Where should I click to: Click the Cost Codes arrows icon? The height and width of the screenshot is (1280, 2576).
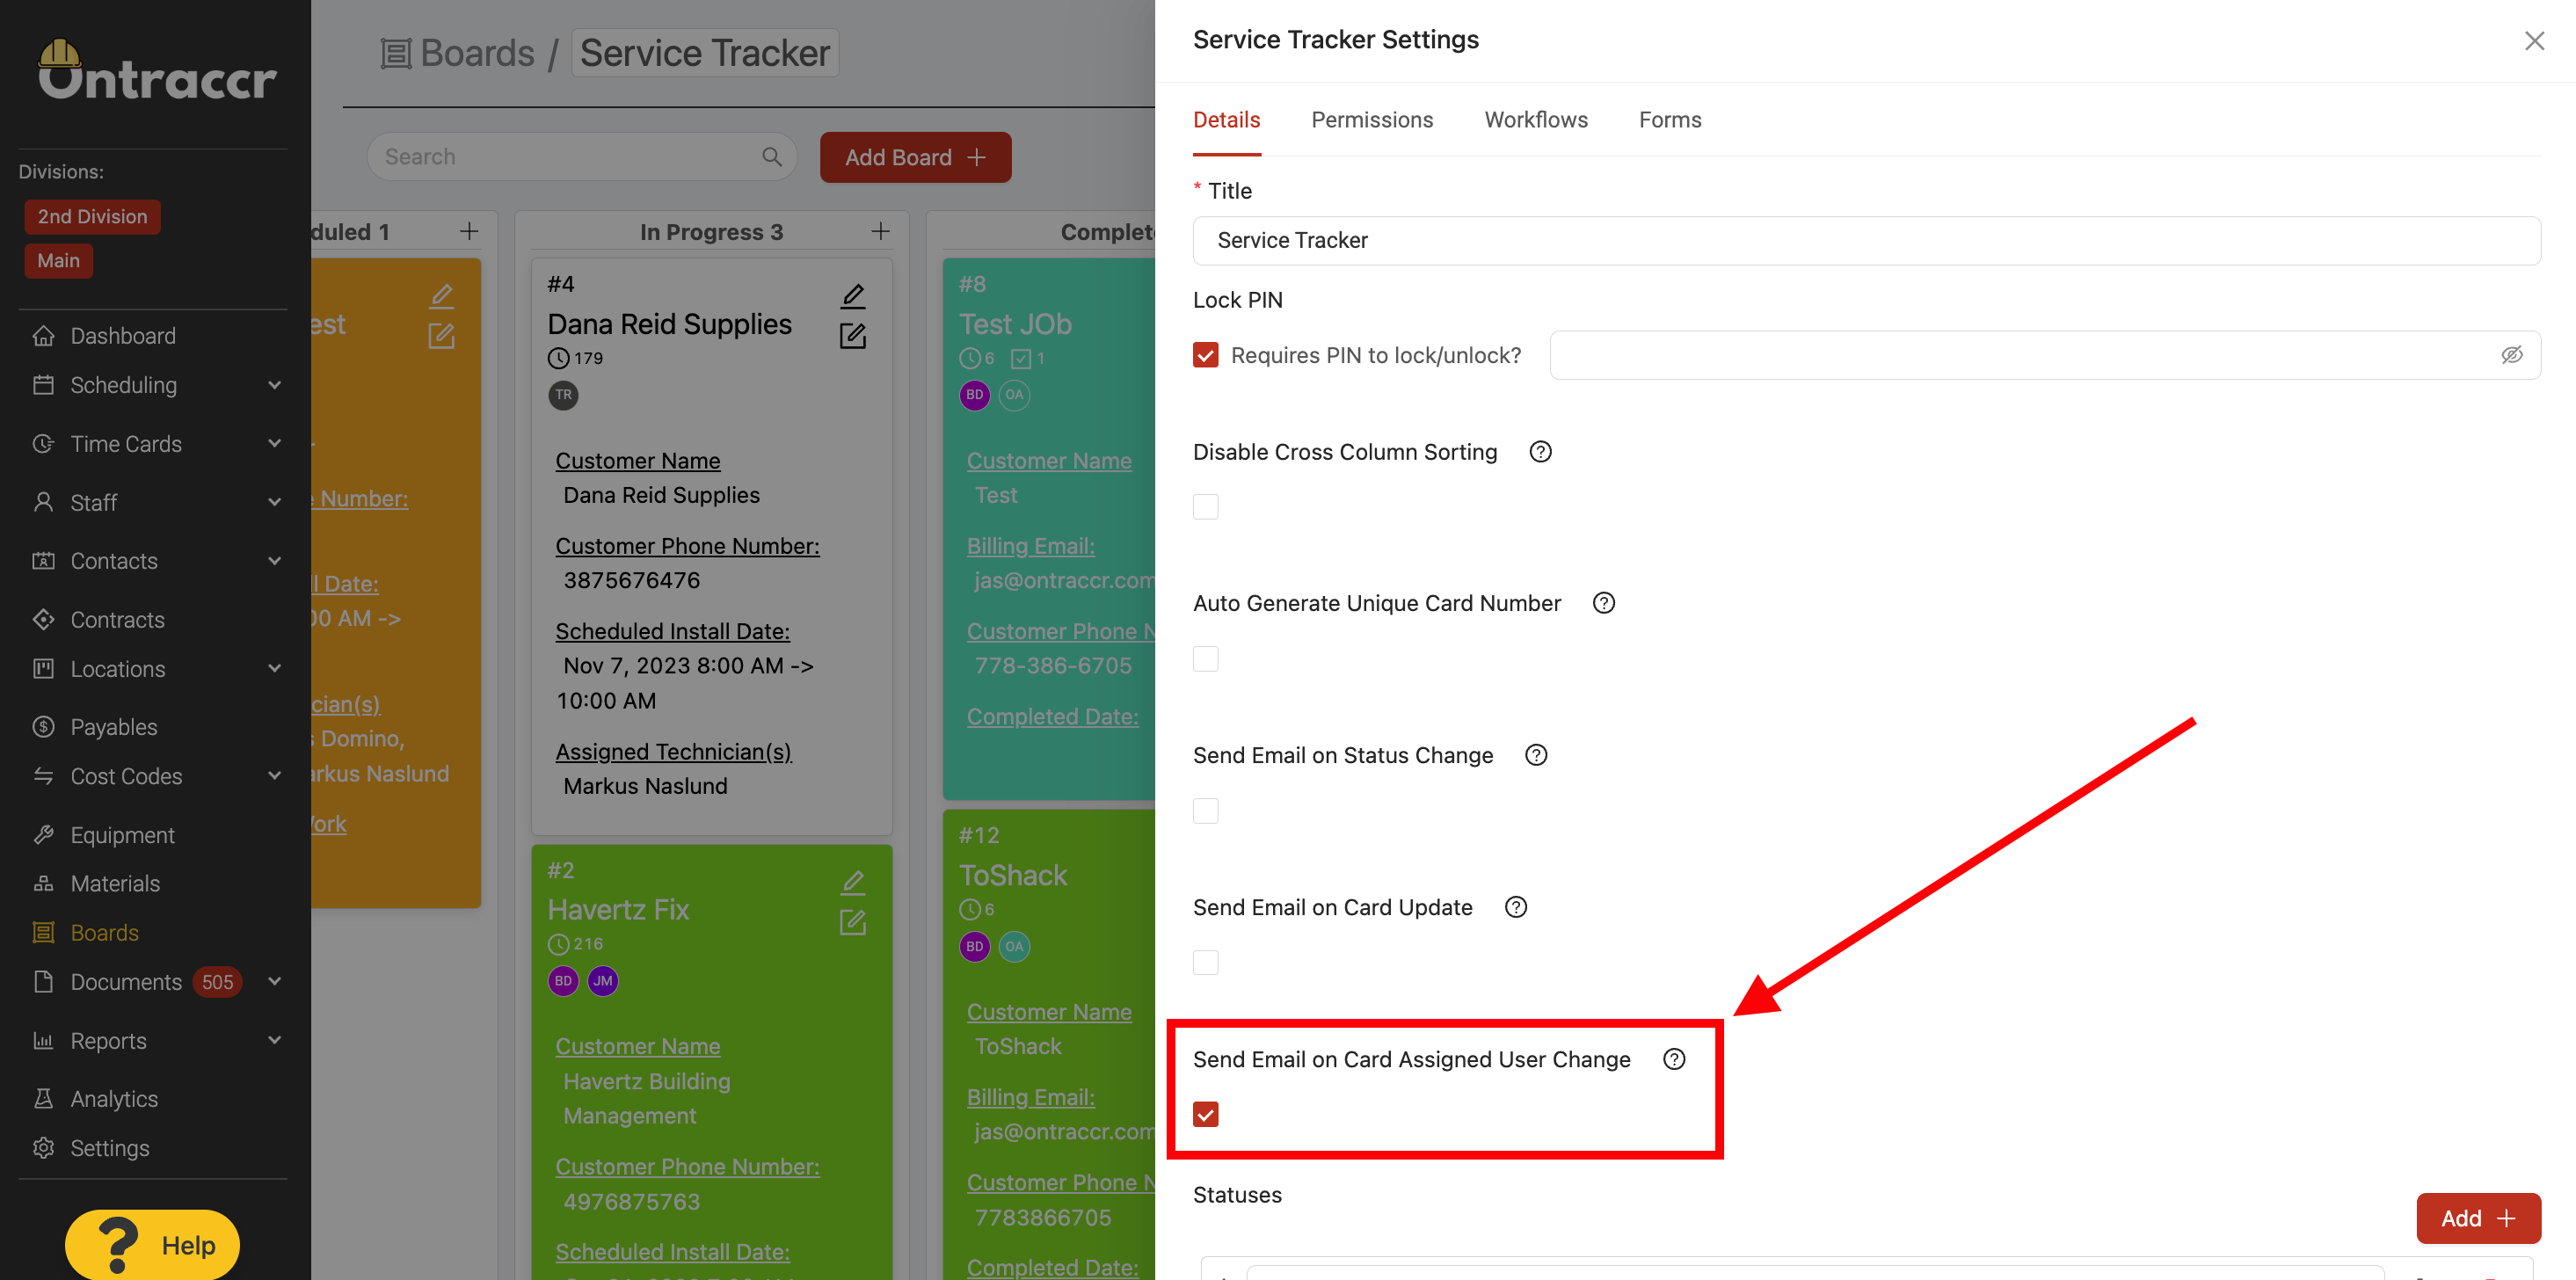coord(43,776)
